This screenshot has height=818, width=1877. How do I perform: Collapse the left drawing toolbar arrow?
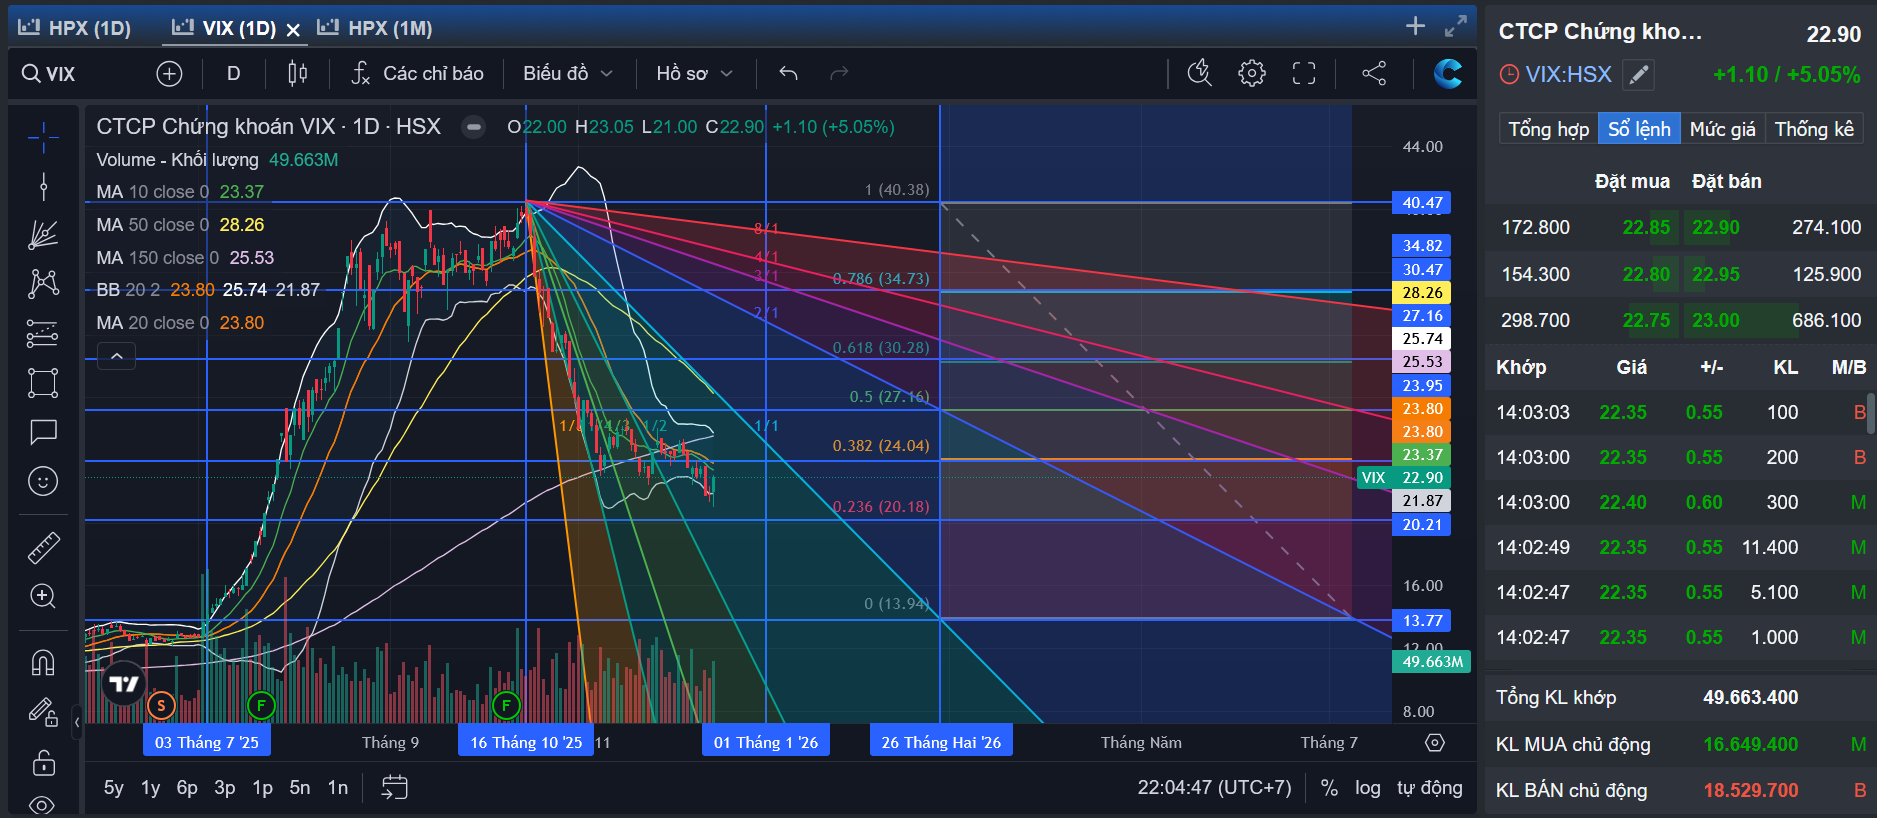click(77, 721)
